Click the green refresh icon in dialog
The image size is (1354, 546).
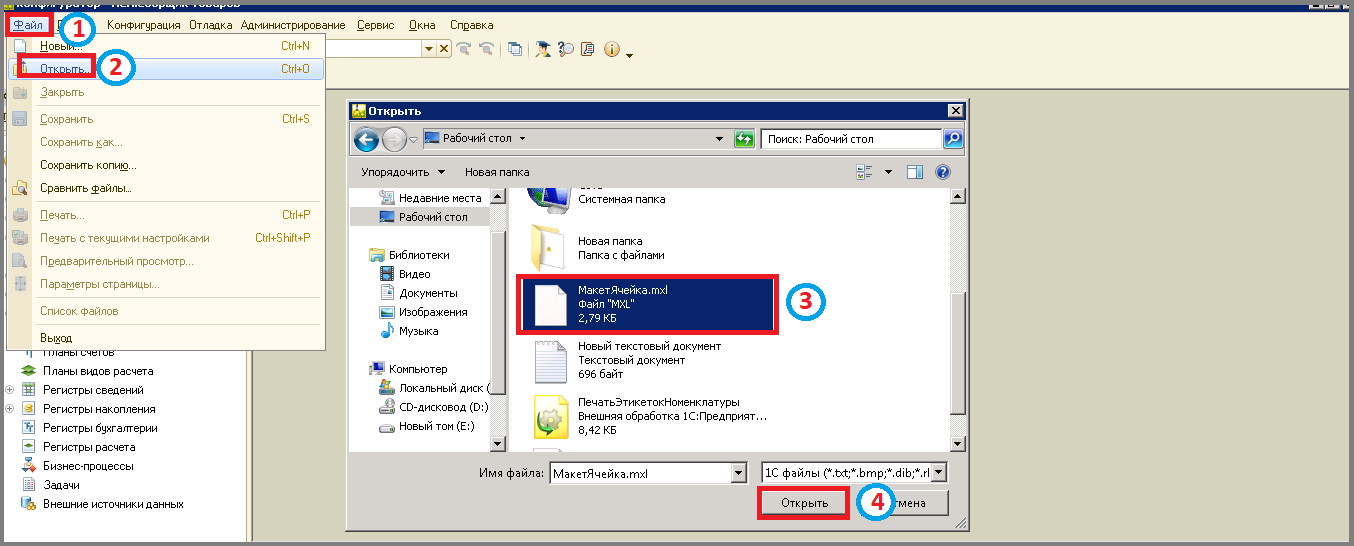pos(744,139)
